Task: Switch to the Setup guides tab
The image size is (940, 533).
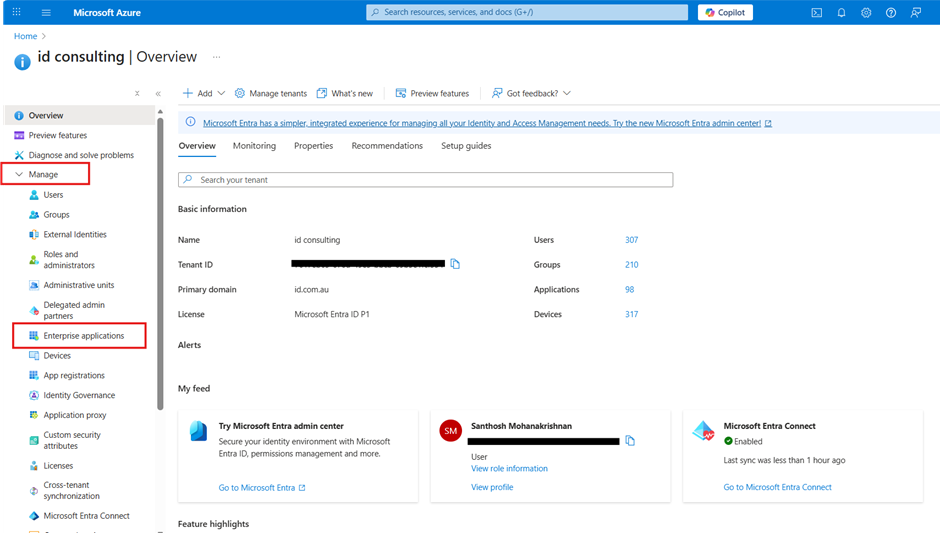Action: (x=466, y=146)
